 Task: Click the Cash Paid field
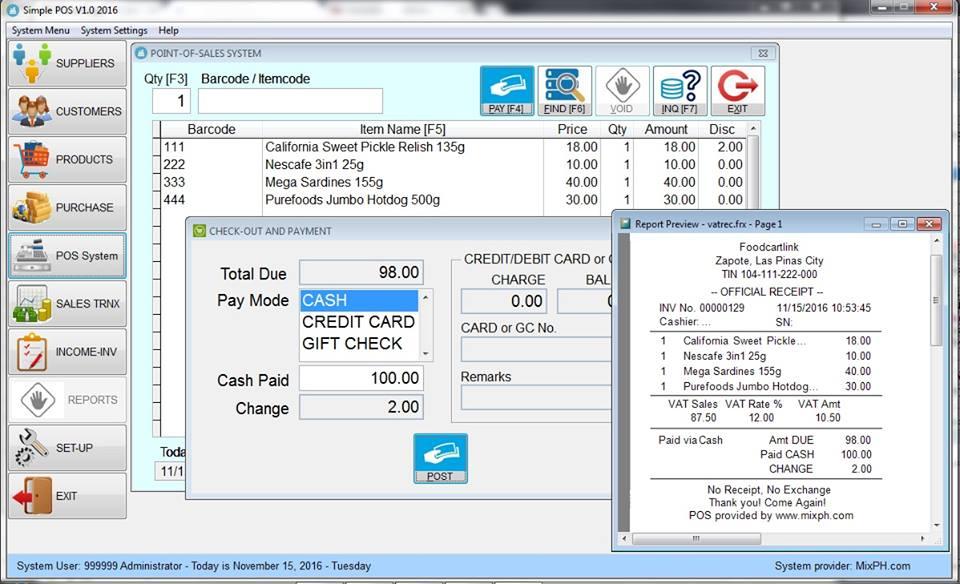pos(361,378)
